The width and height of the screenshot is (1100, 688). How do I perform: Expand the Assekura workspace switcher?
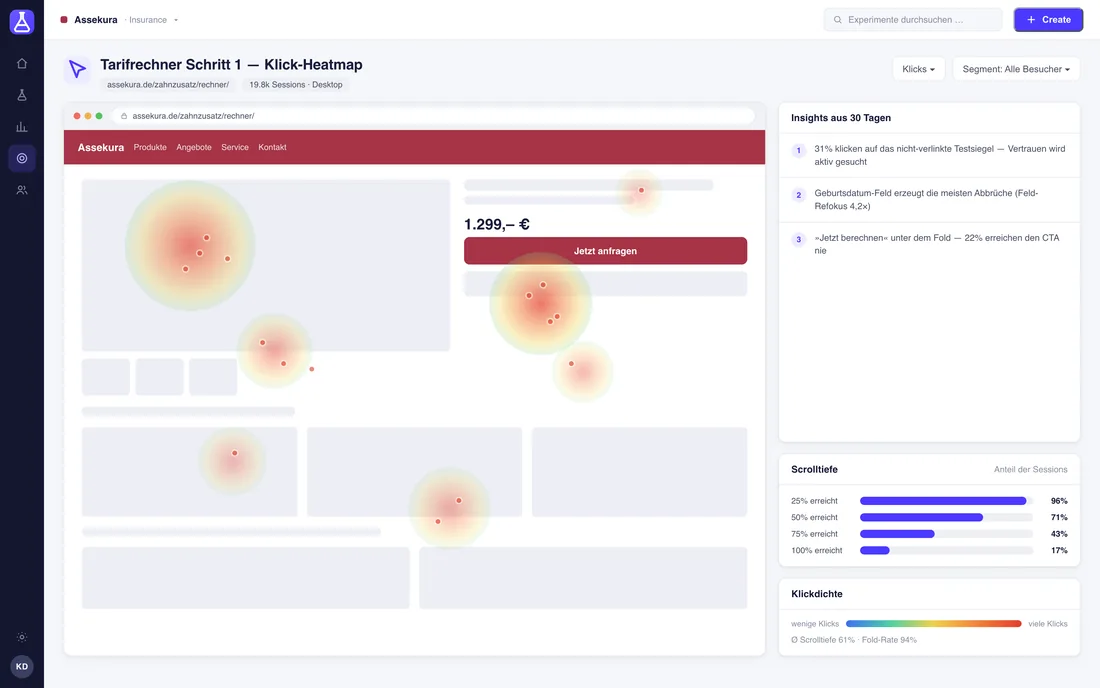point(176,20)
